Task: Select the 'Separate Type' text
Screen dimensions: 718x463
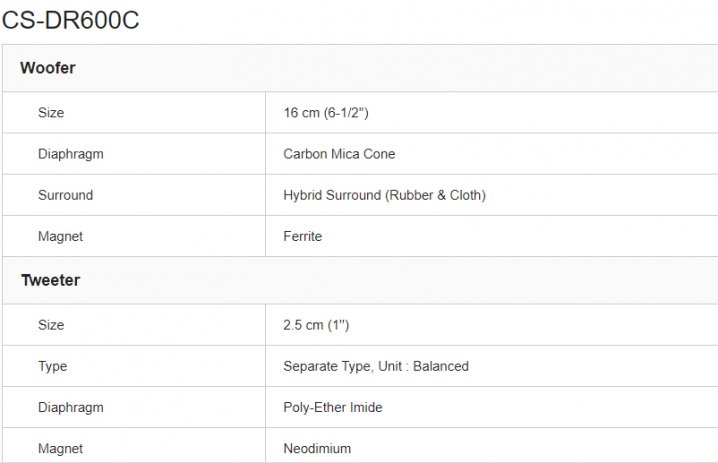Action: click(326, 366)
